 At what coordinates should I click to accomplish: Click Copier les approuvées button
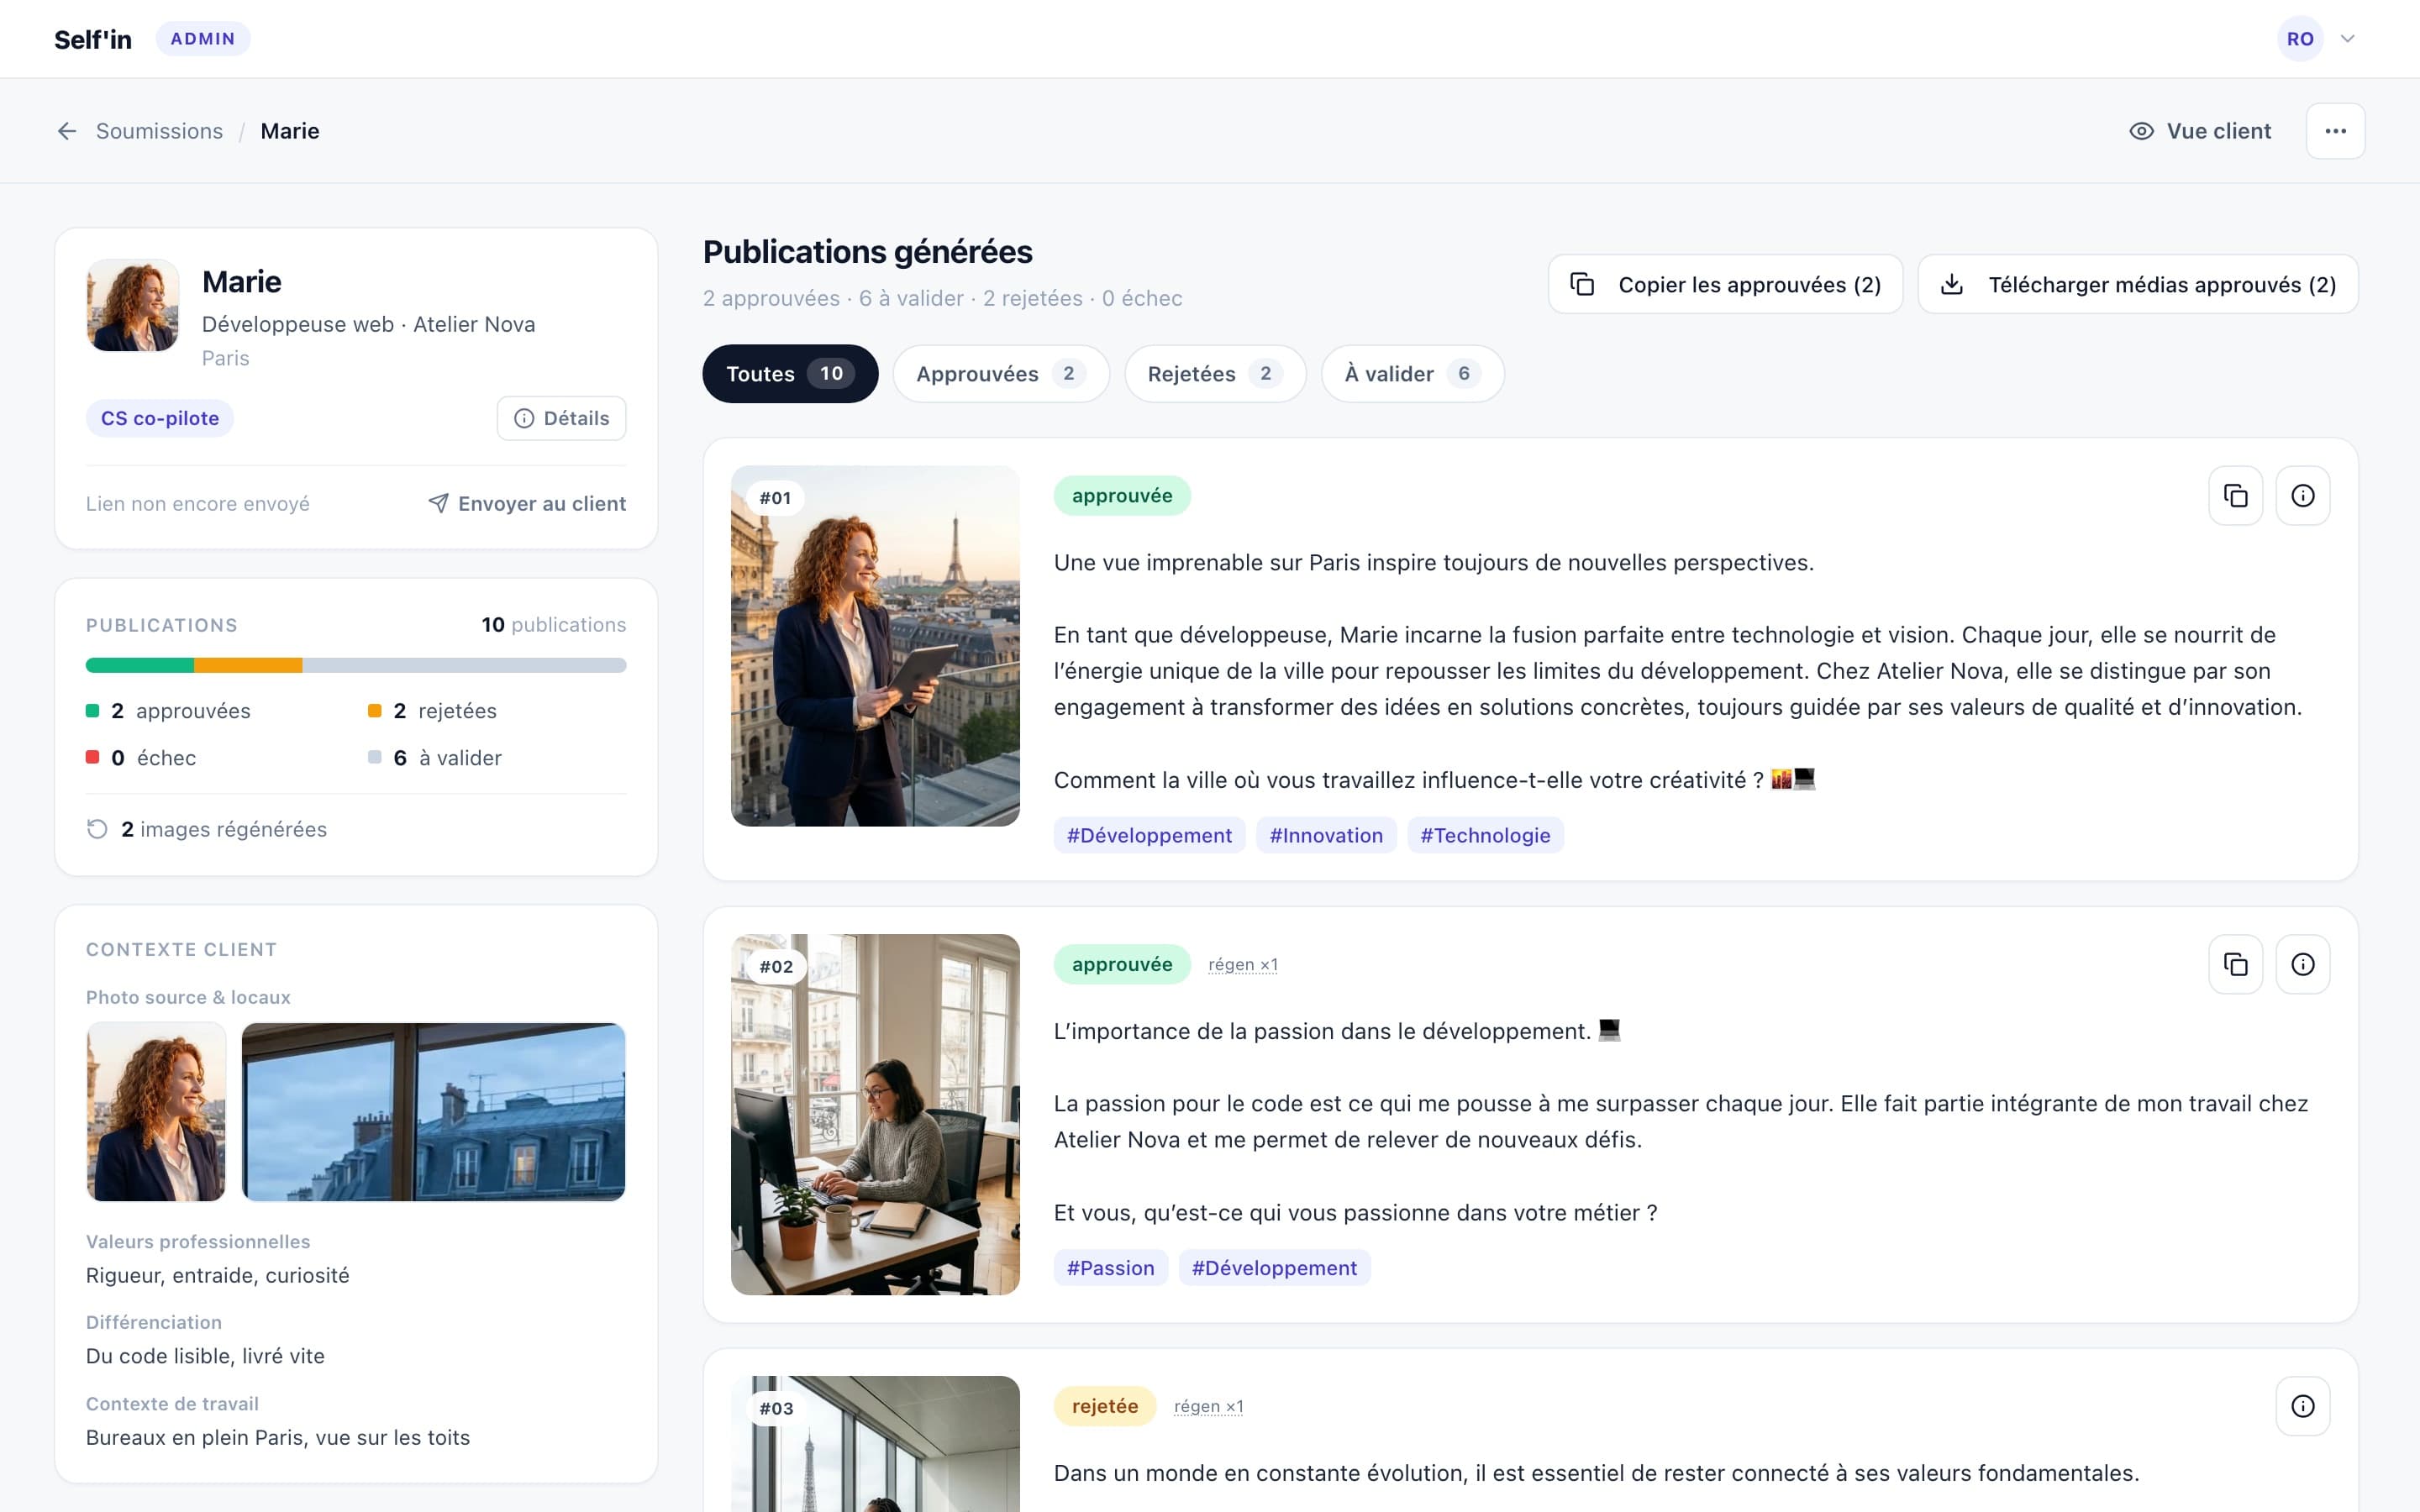(x=1725, y=285)
